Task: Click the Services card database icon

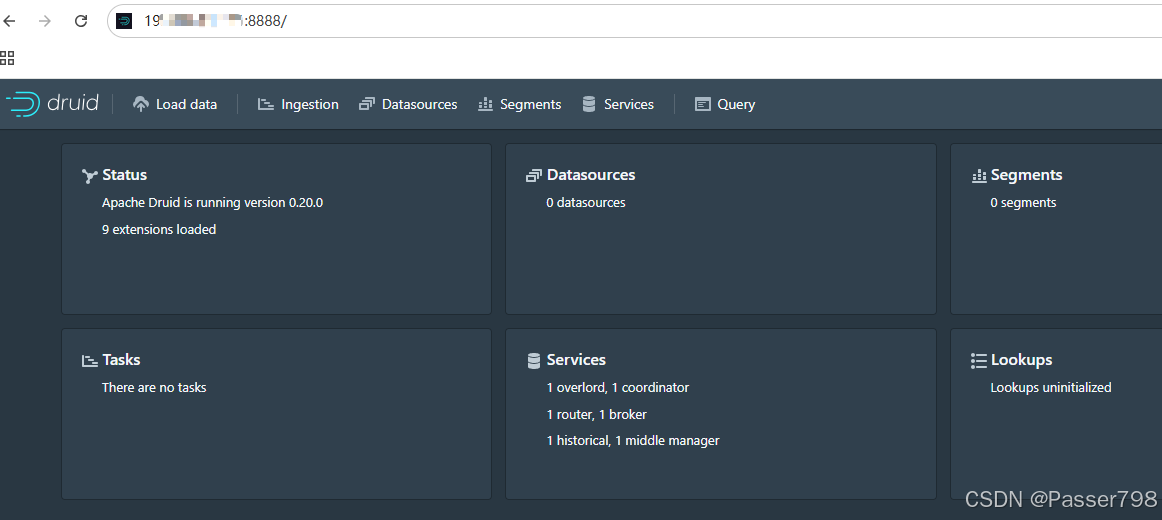Action: pyautogui.click(x=534, y=361)
